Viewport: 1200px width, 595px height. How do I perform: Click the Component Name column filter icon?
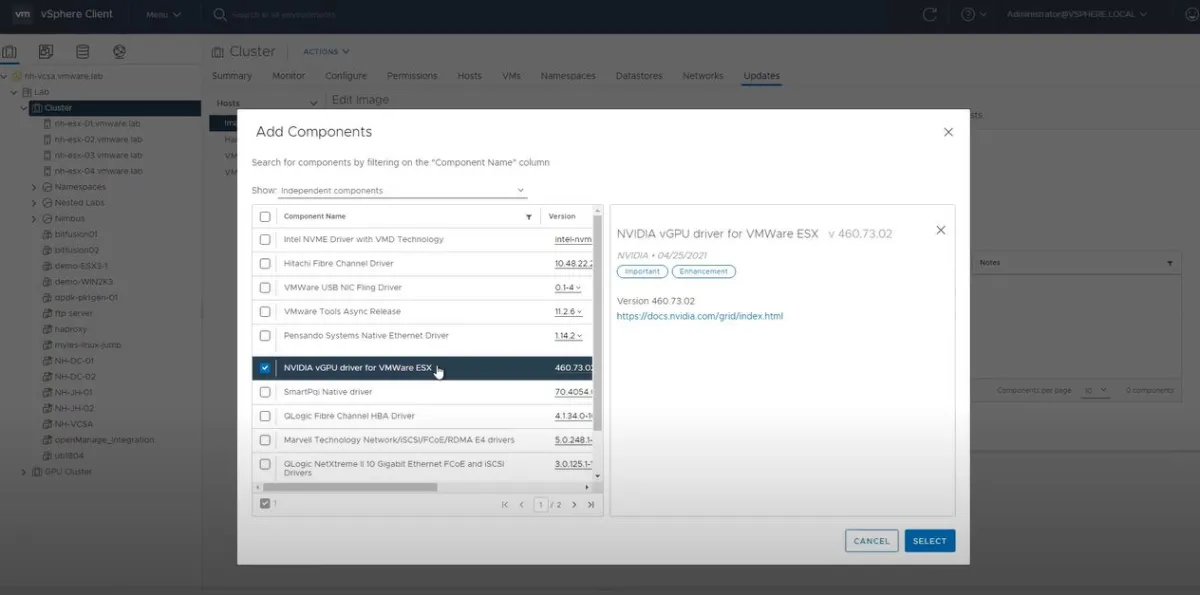click(x=529, y=216)
